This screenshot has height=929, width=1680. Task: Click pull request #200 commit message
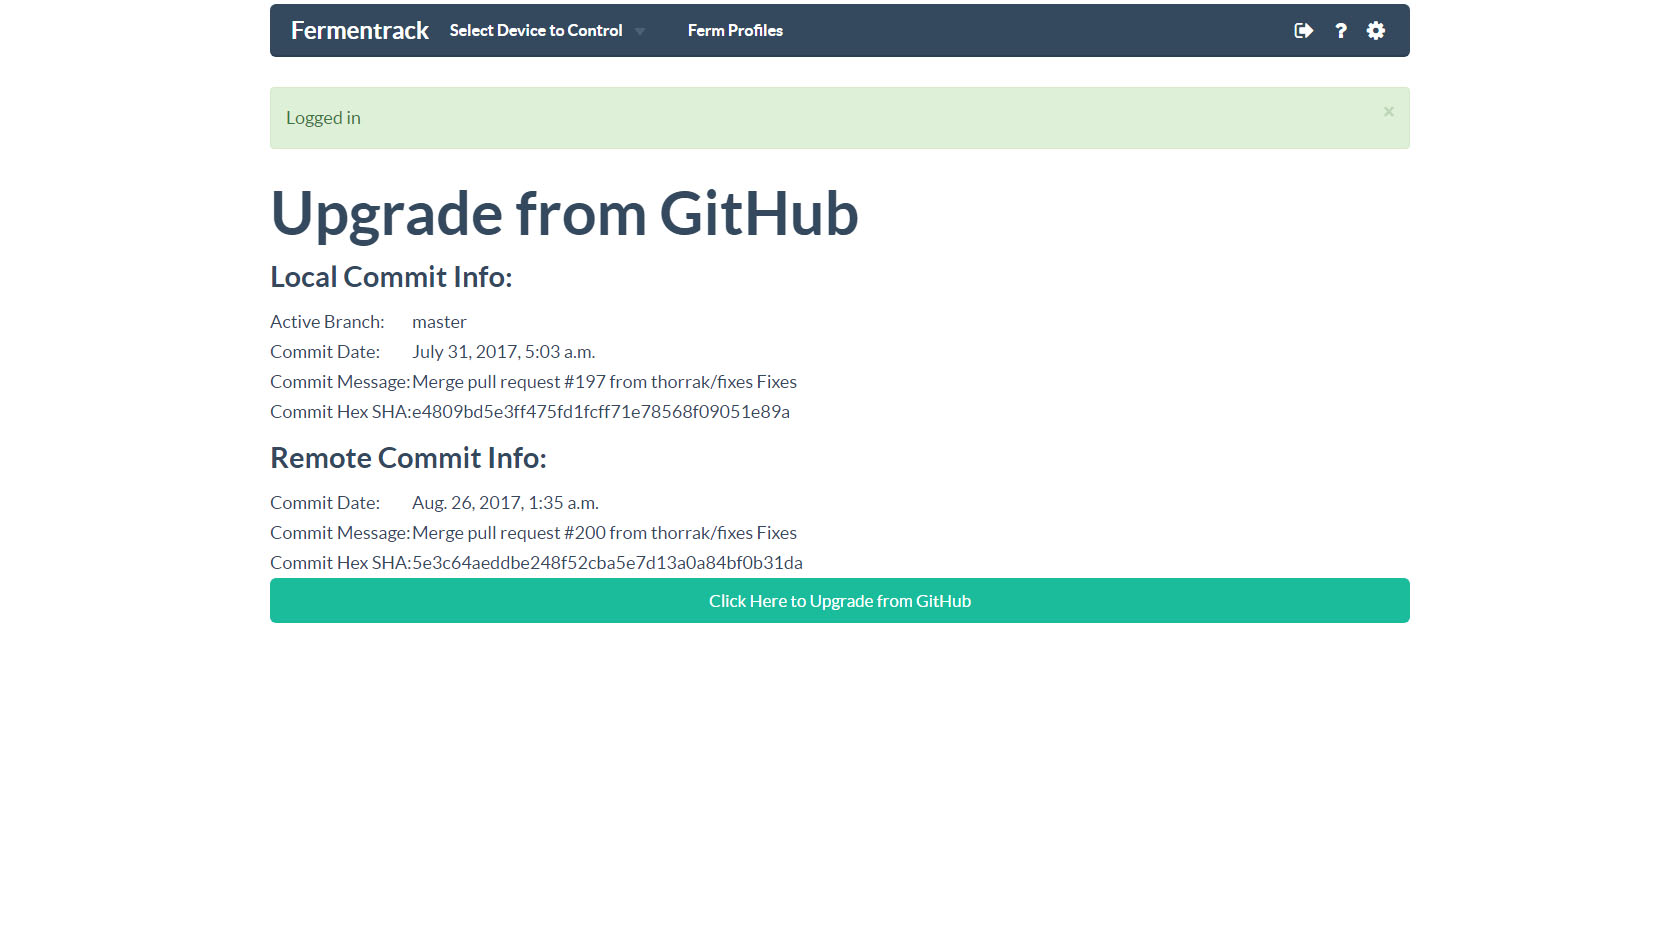pos(604,533)
